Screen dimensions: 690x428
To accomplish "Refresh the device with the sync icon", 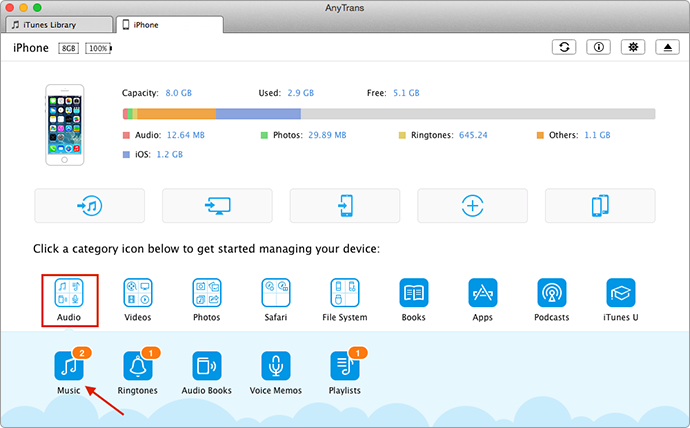I will [564, 47].
